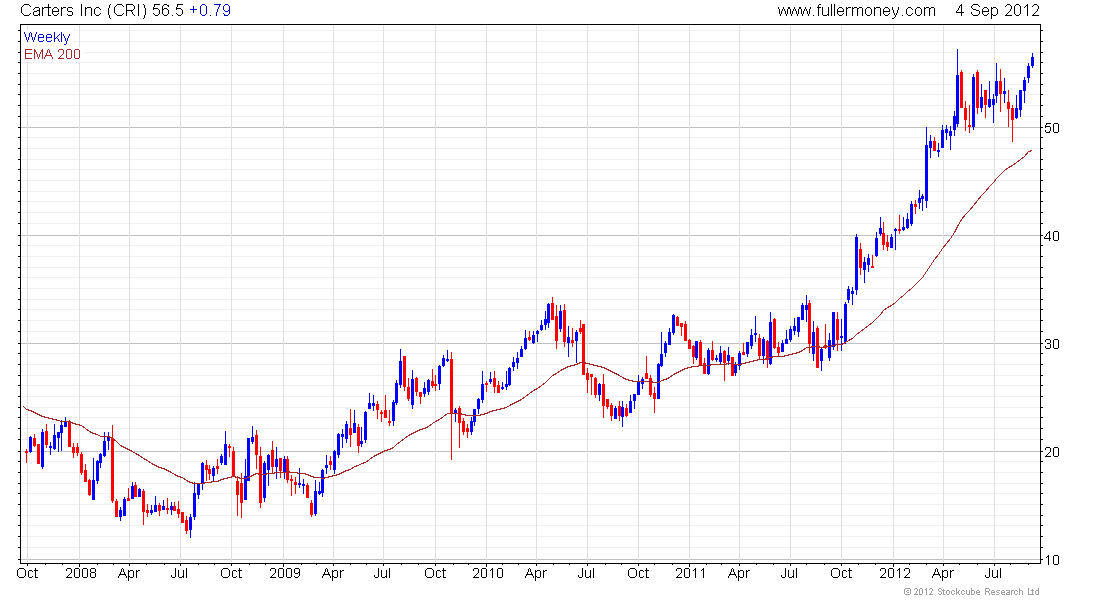The width and height of the screenshot is (1100, 600).
Task: Click the 30 price axis label
Action: point(1052,345)
